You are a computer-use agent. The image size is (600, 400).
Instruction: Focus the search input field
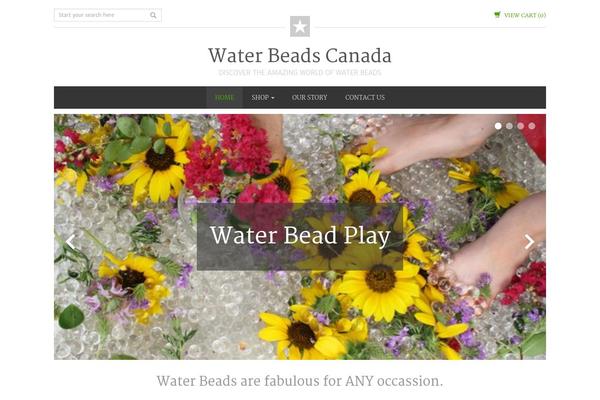(102, 15)
